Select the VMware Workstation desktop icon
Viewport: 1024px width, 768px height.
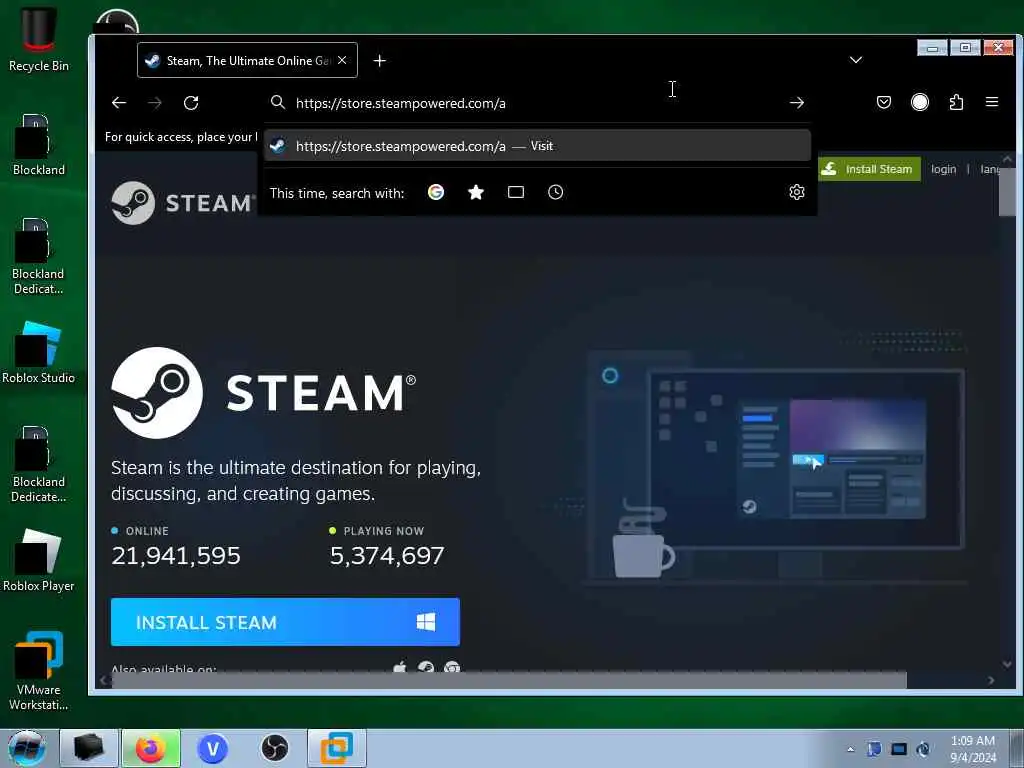pyautogui.click(x=39, y=671)
